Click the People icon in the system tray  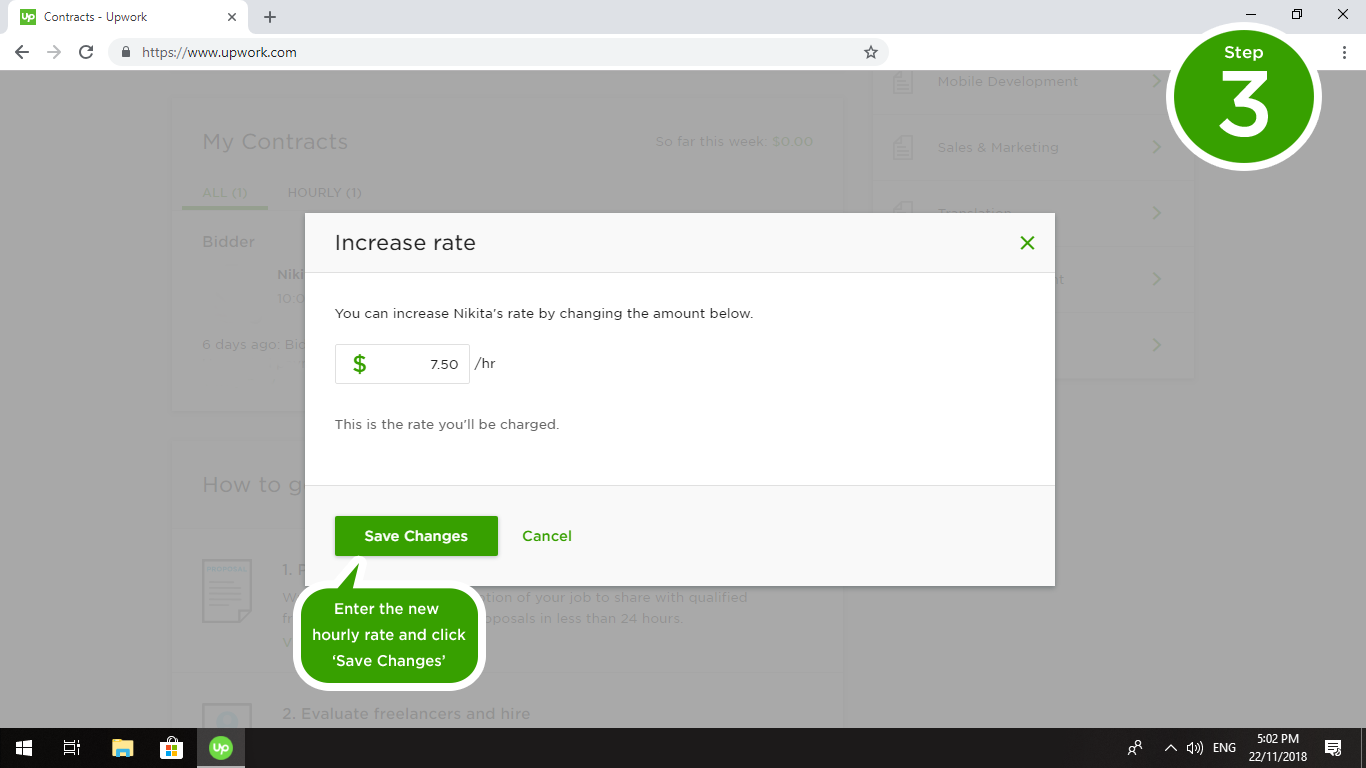(1135, 747)
